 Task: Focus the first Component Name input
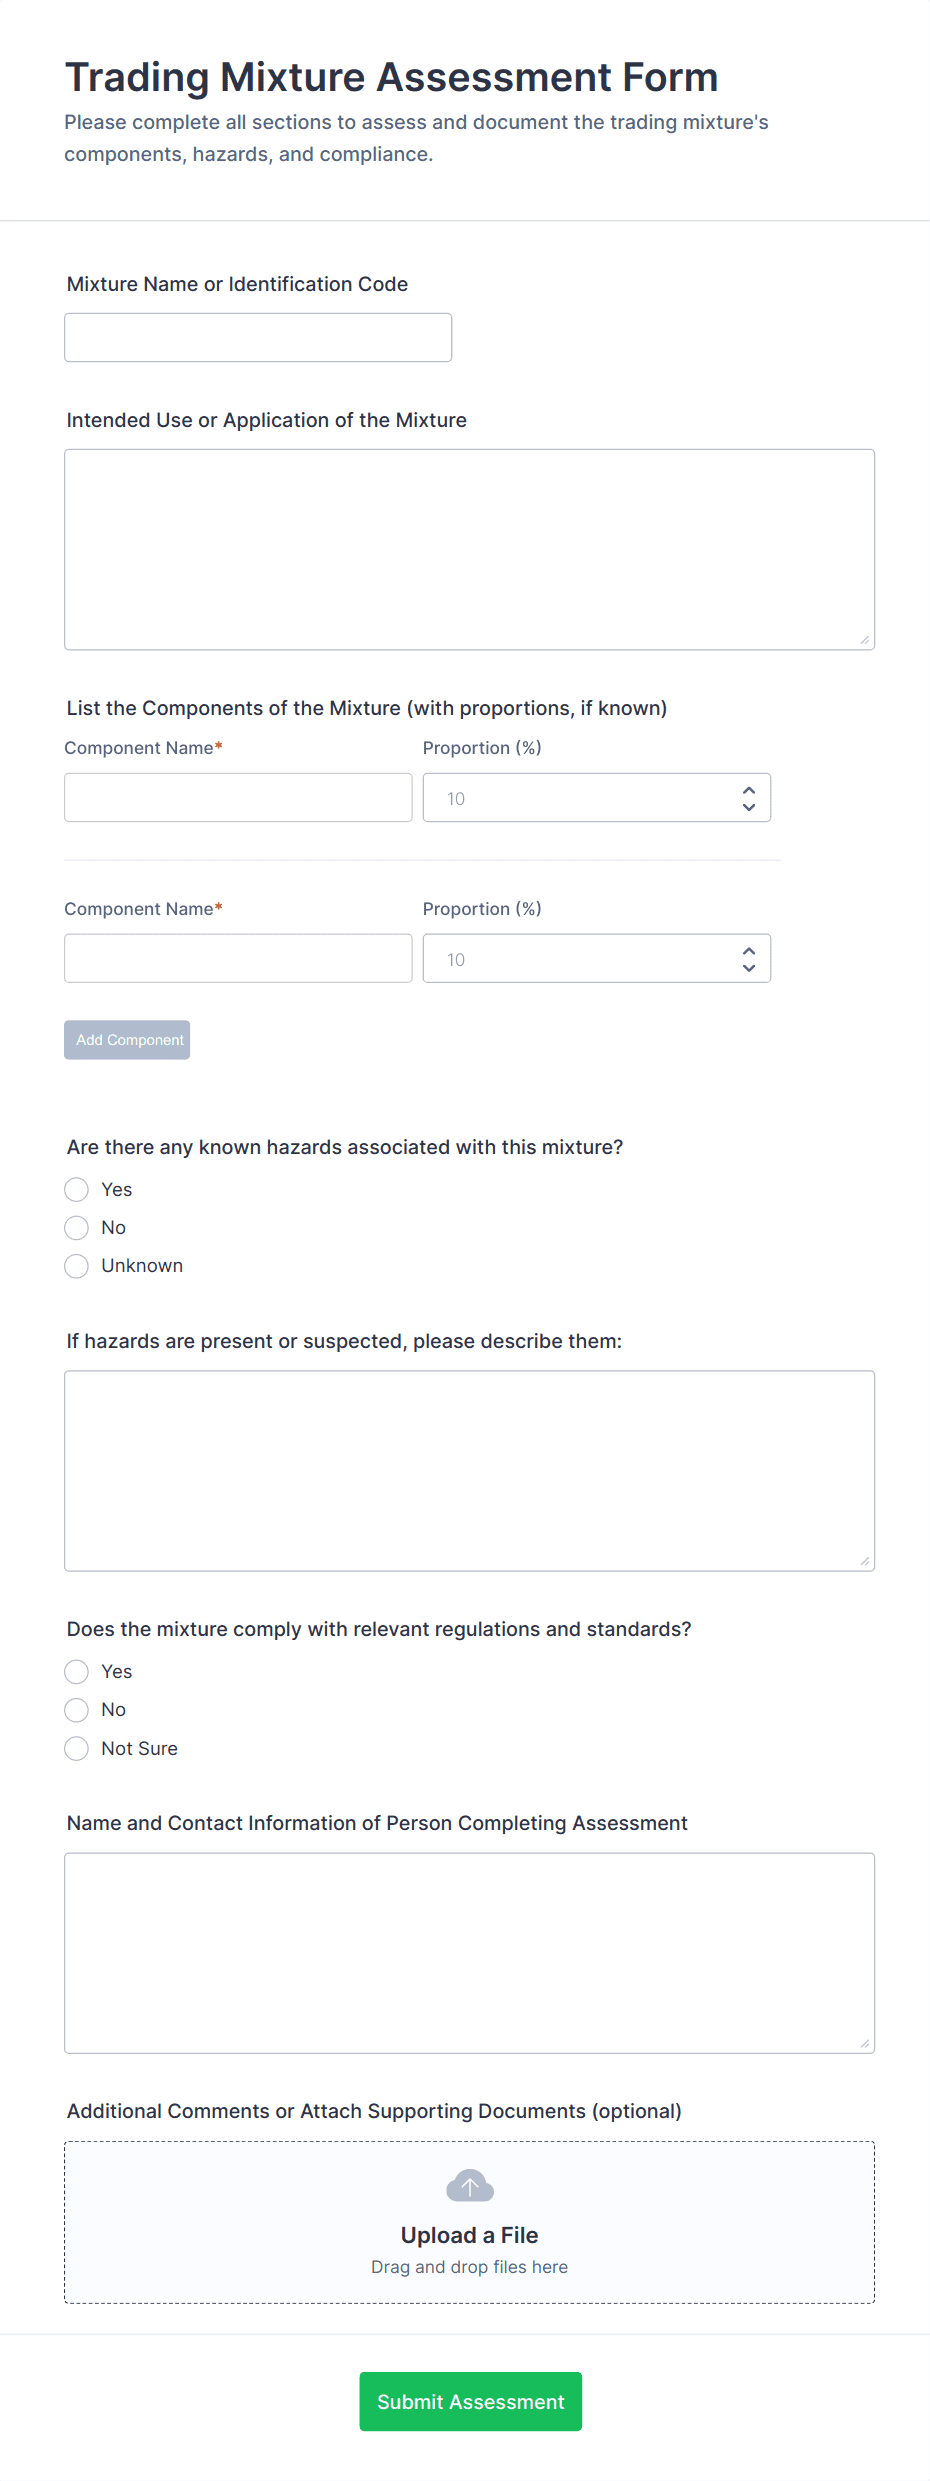coord(238,797)
